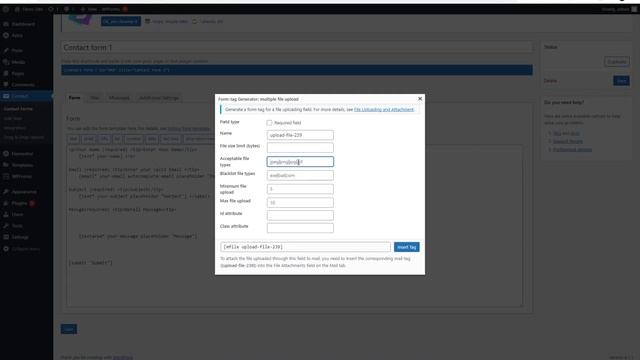
Task: Click the Delete link in Status panel
Action: [550, 81]
